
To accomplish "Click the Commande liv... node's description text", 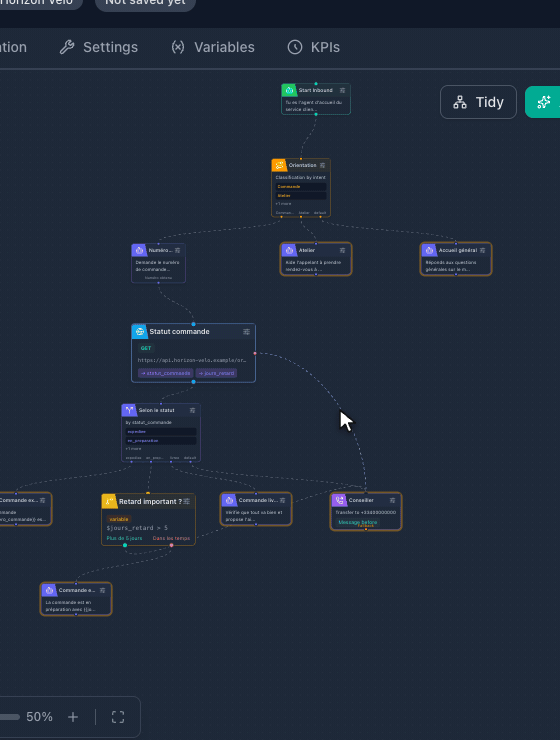I will click(254, 515).
